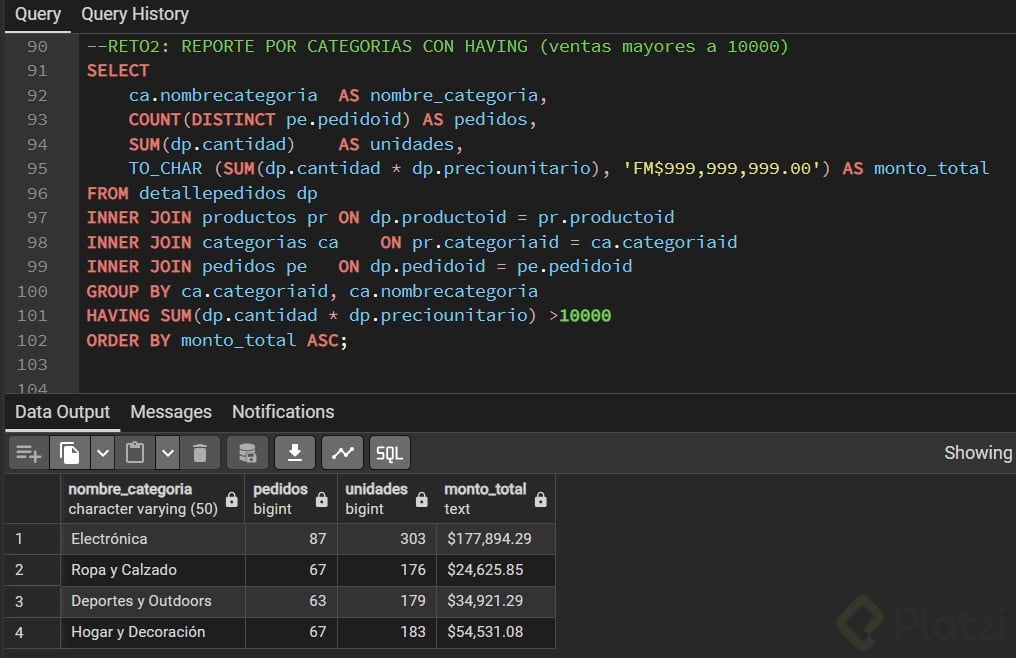
Task: Open the Messages tab
Action: [x=171, y=412]
